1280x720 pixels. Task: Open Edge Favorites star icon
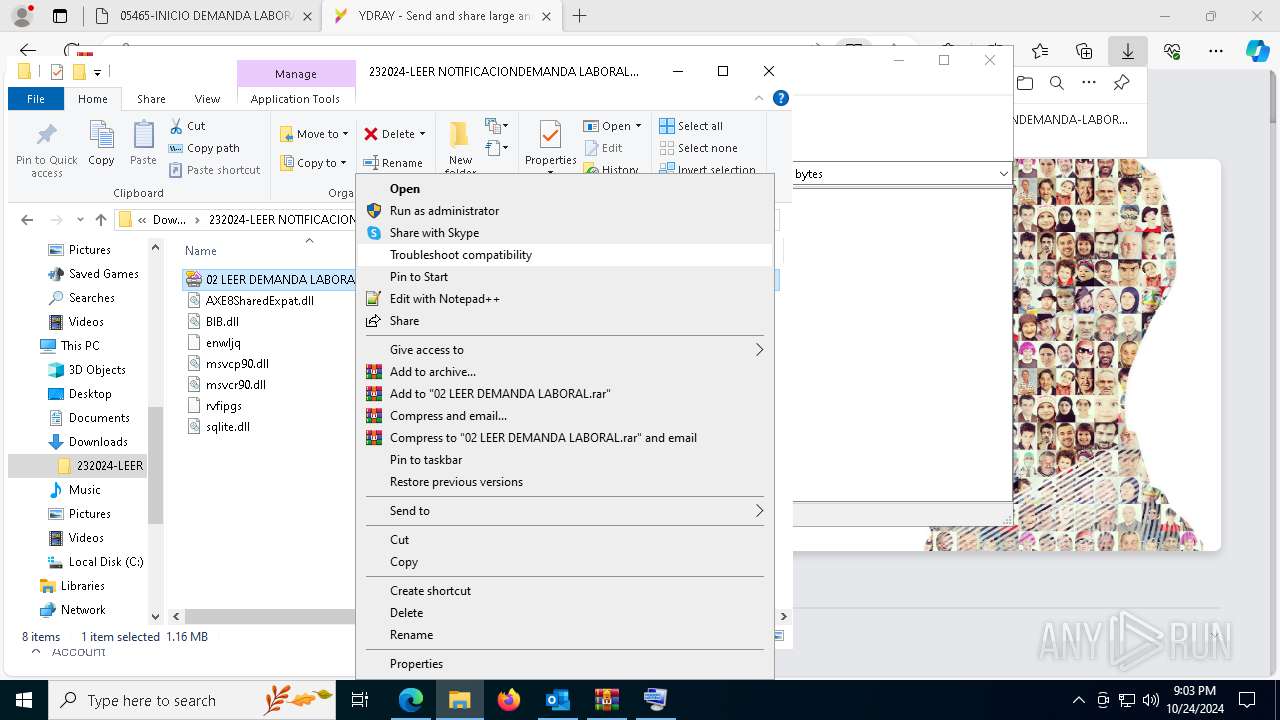pyautogui.click(x=1040, y=51)
